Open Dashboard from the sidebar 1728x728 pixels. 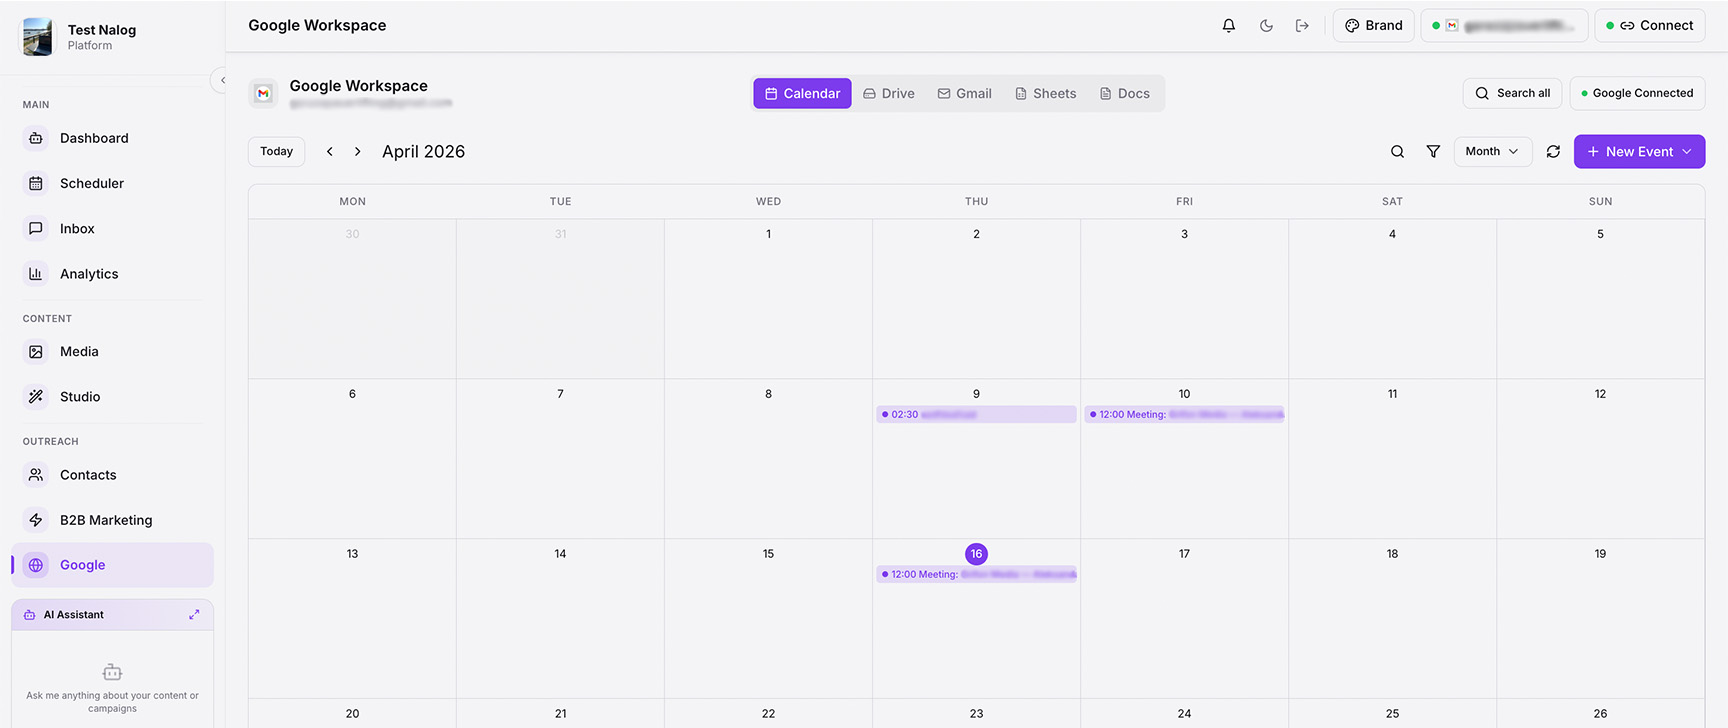[112, 138]
